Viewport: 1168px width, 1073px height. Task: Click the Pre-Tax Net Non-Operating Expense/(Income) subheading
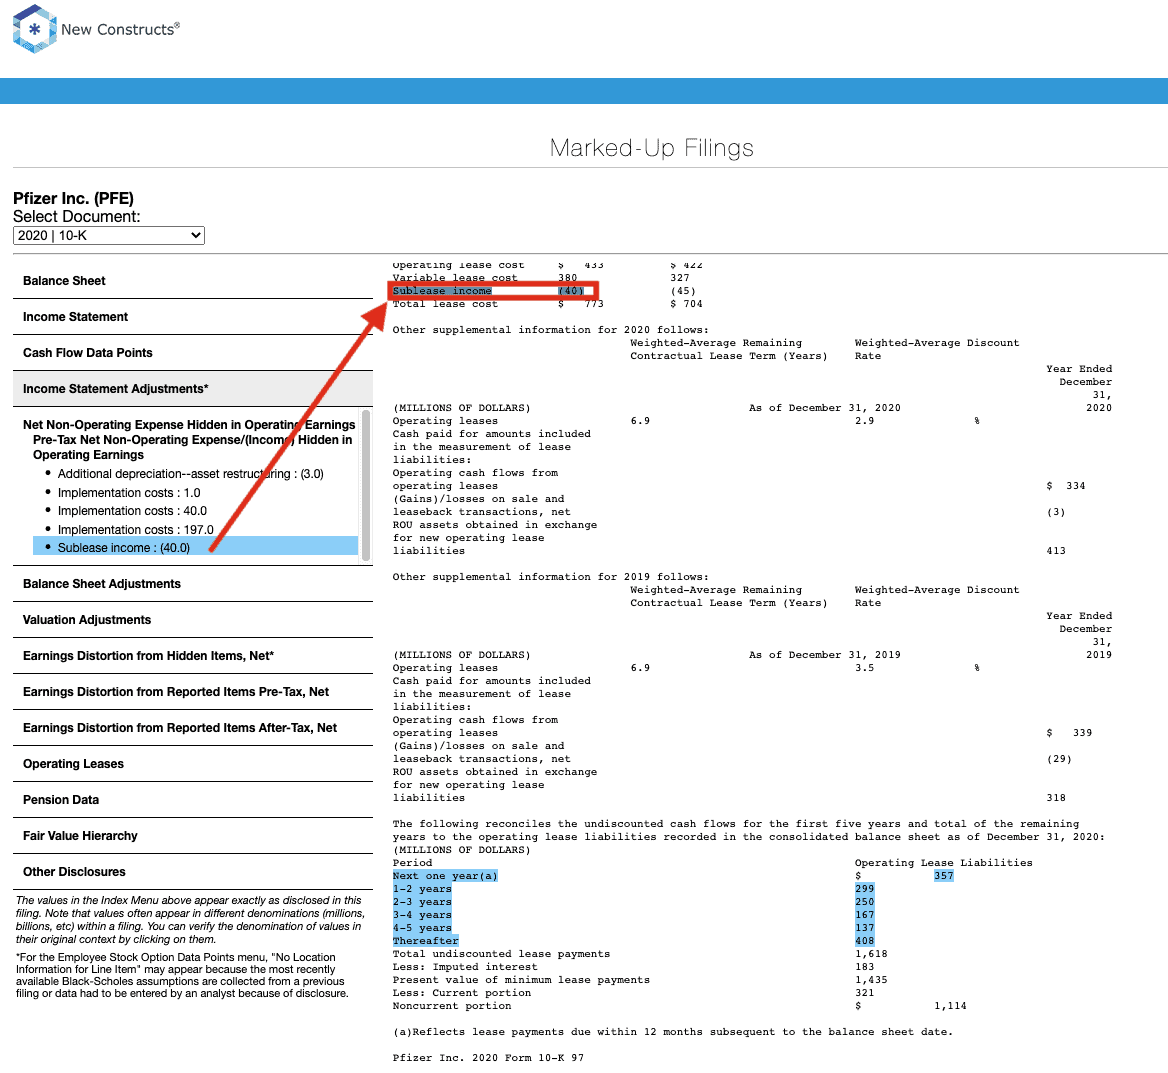[192, 447]
